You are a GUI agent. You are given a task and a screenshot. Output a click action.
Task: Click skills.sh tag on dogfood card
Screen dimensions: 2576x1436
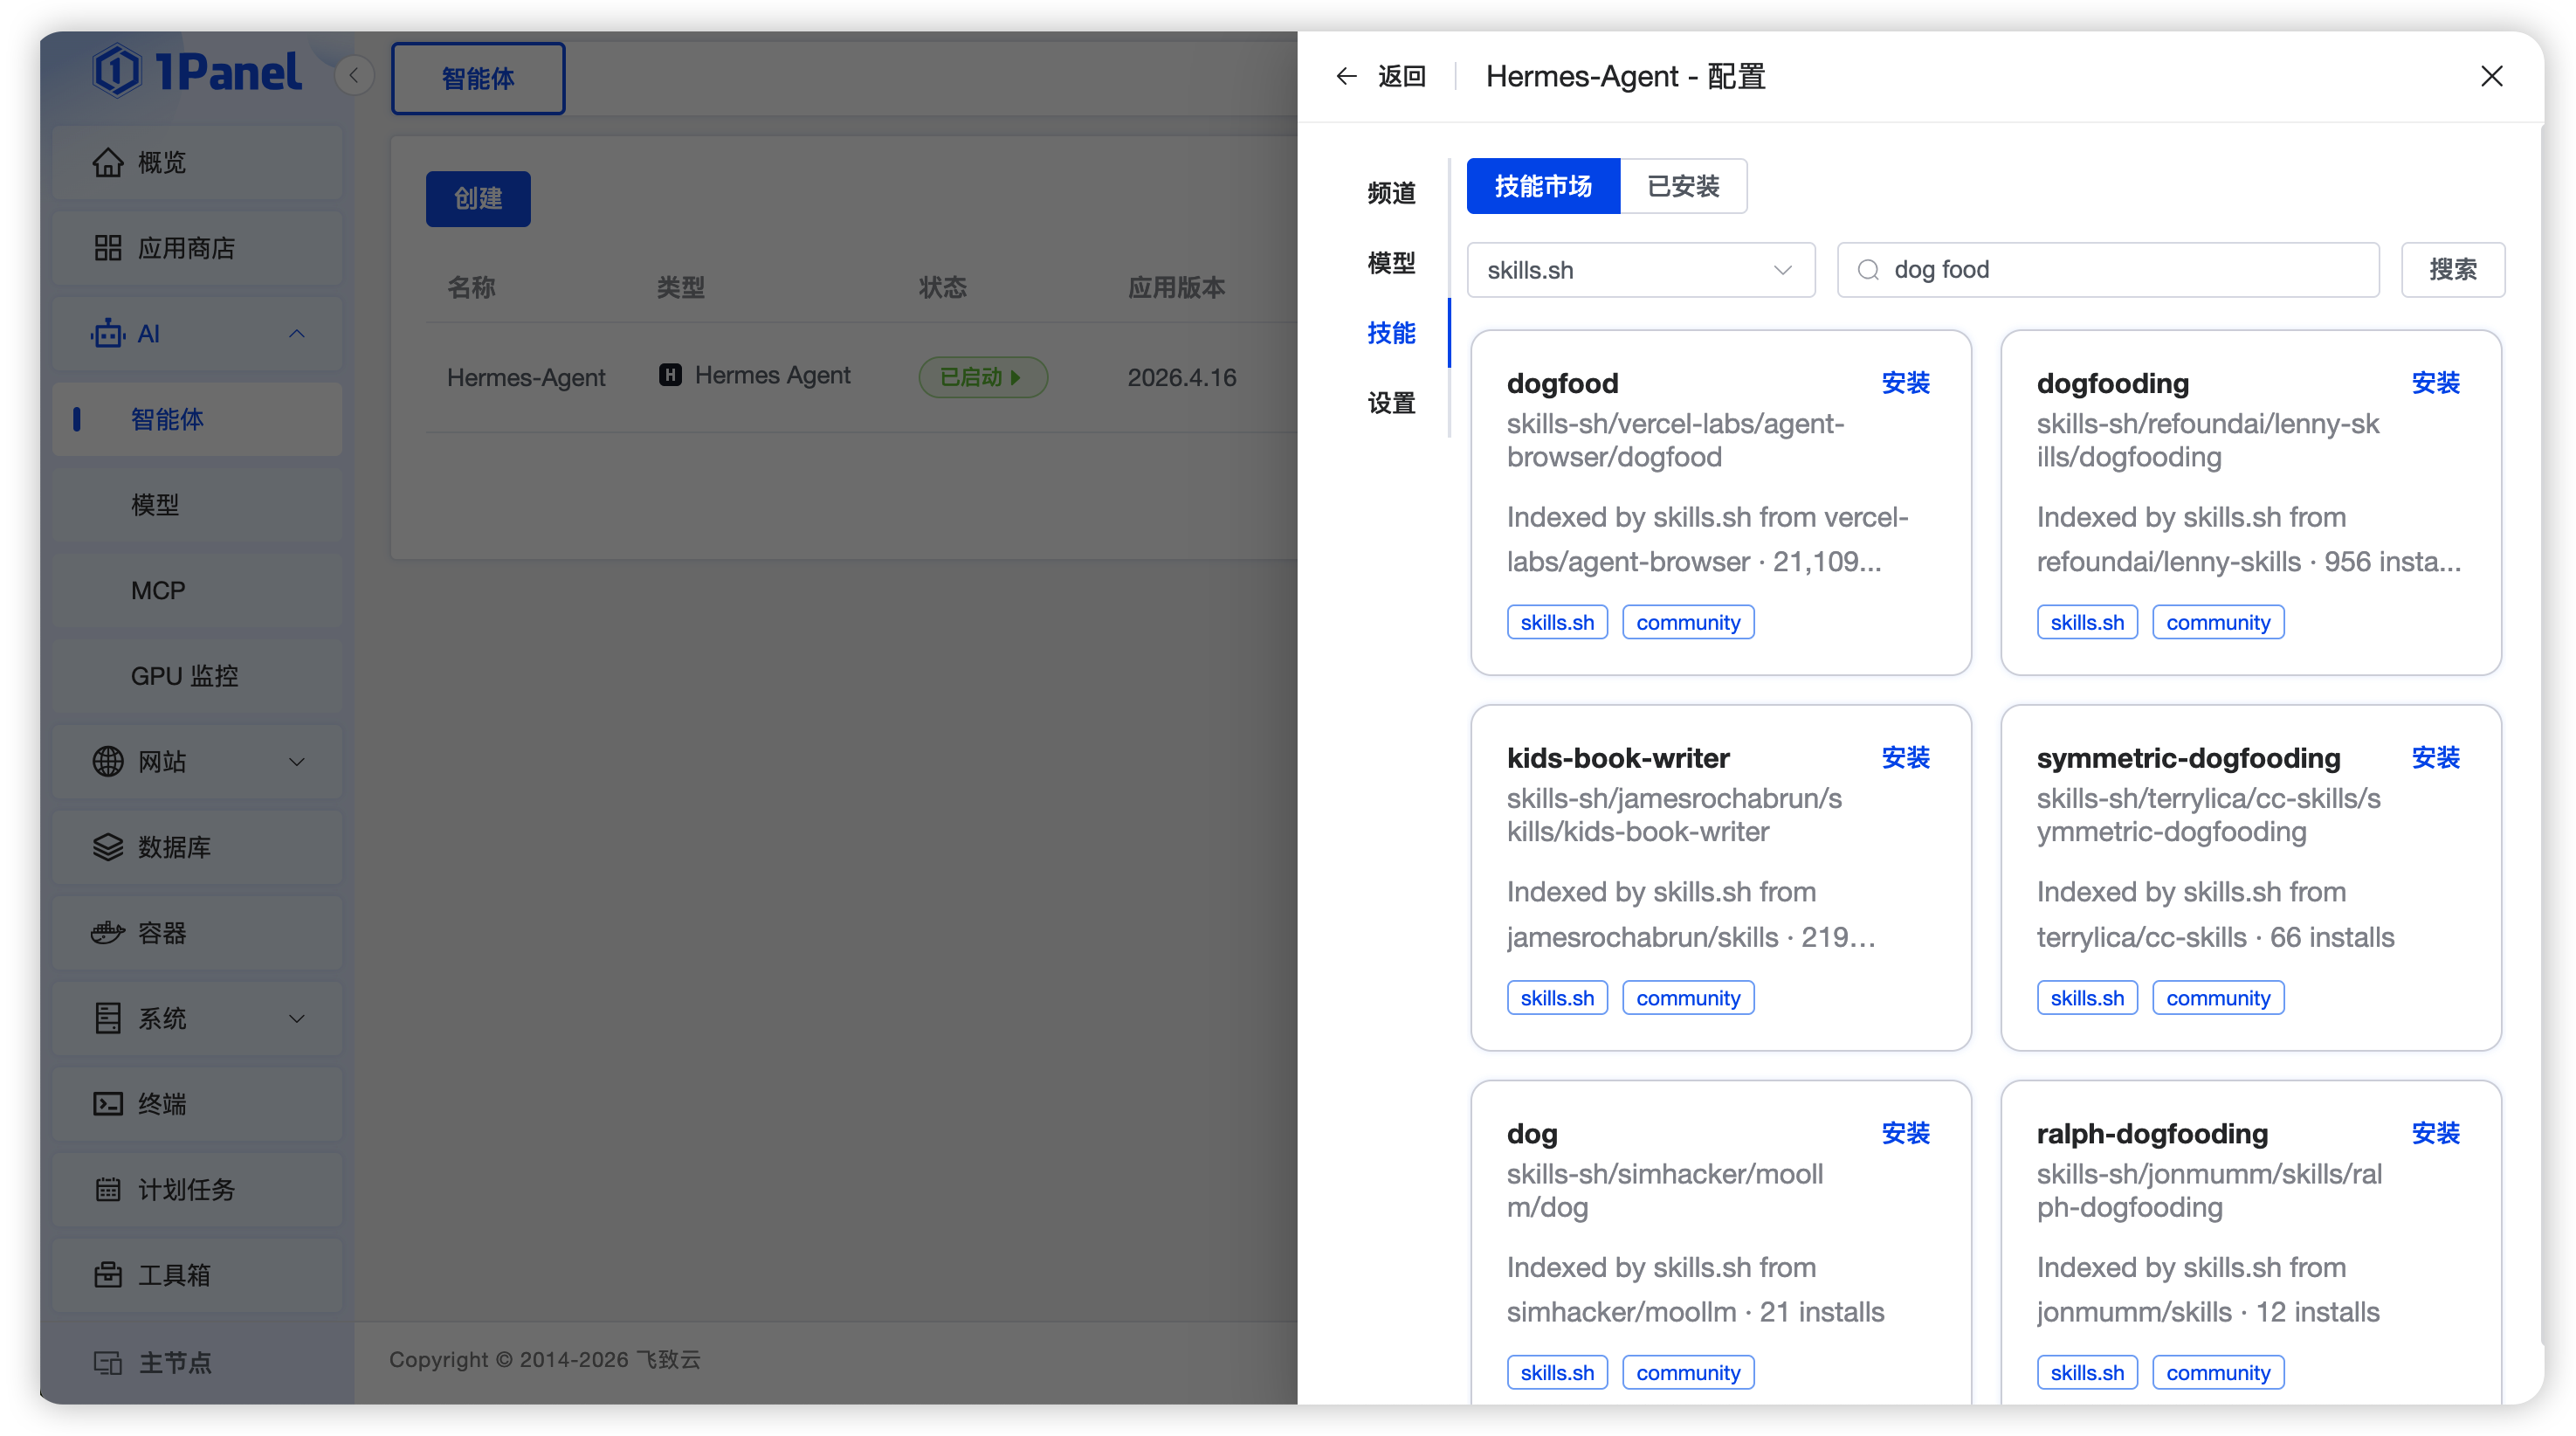pyautogui.click(x=1557, y=622)
